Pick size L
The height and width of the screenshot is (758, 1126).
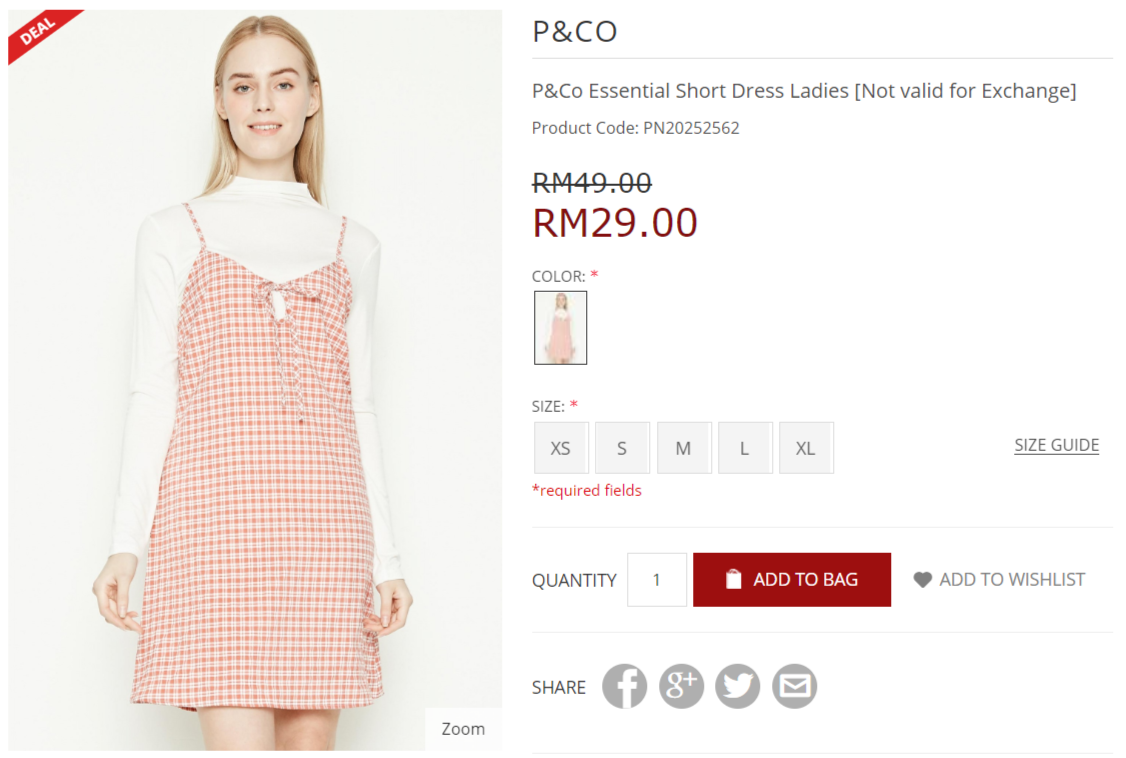744,448
